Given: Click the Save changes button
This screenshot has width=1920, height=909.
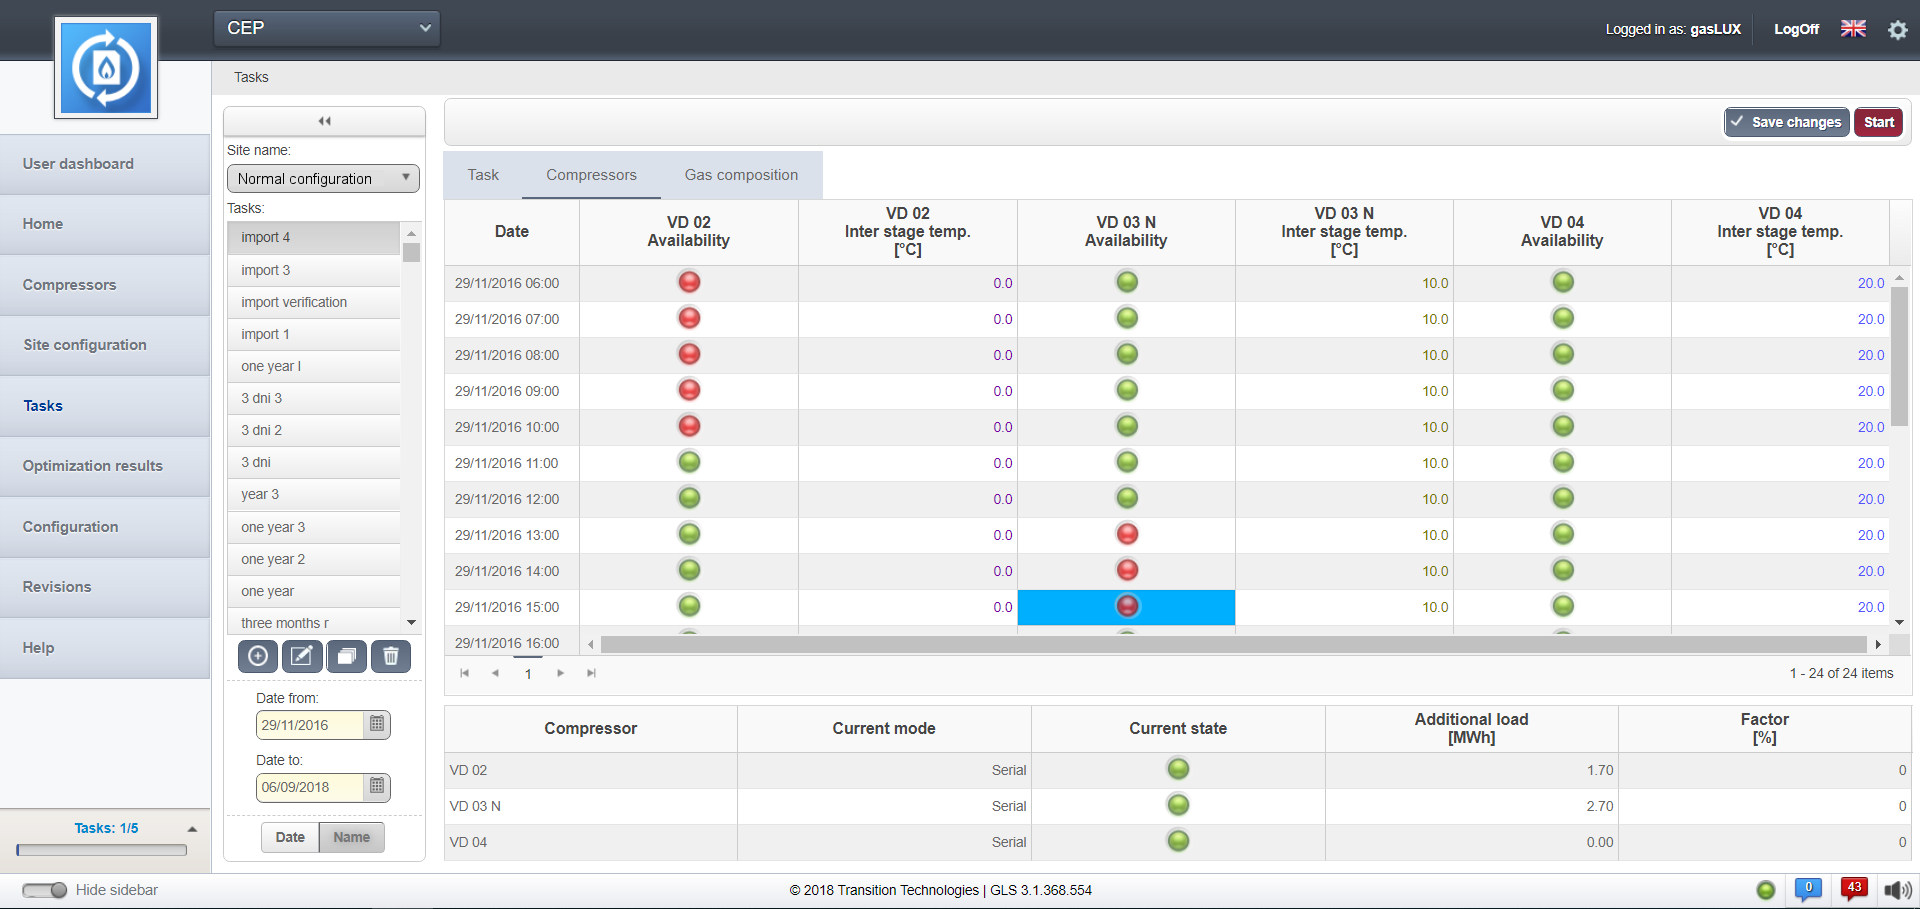Looking at the screenshot, I should click(x=1786, y=122).
